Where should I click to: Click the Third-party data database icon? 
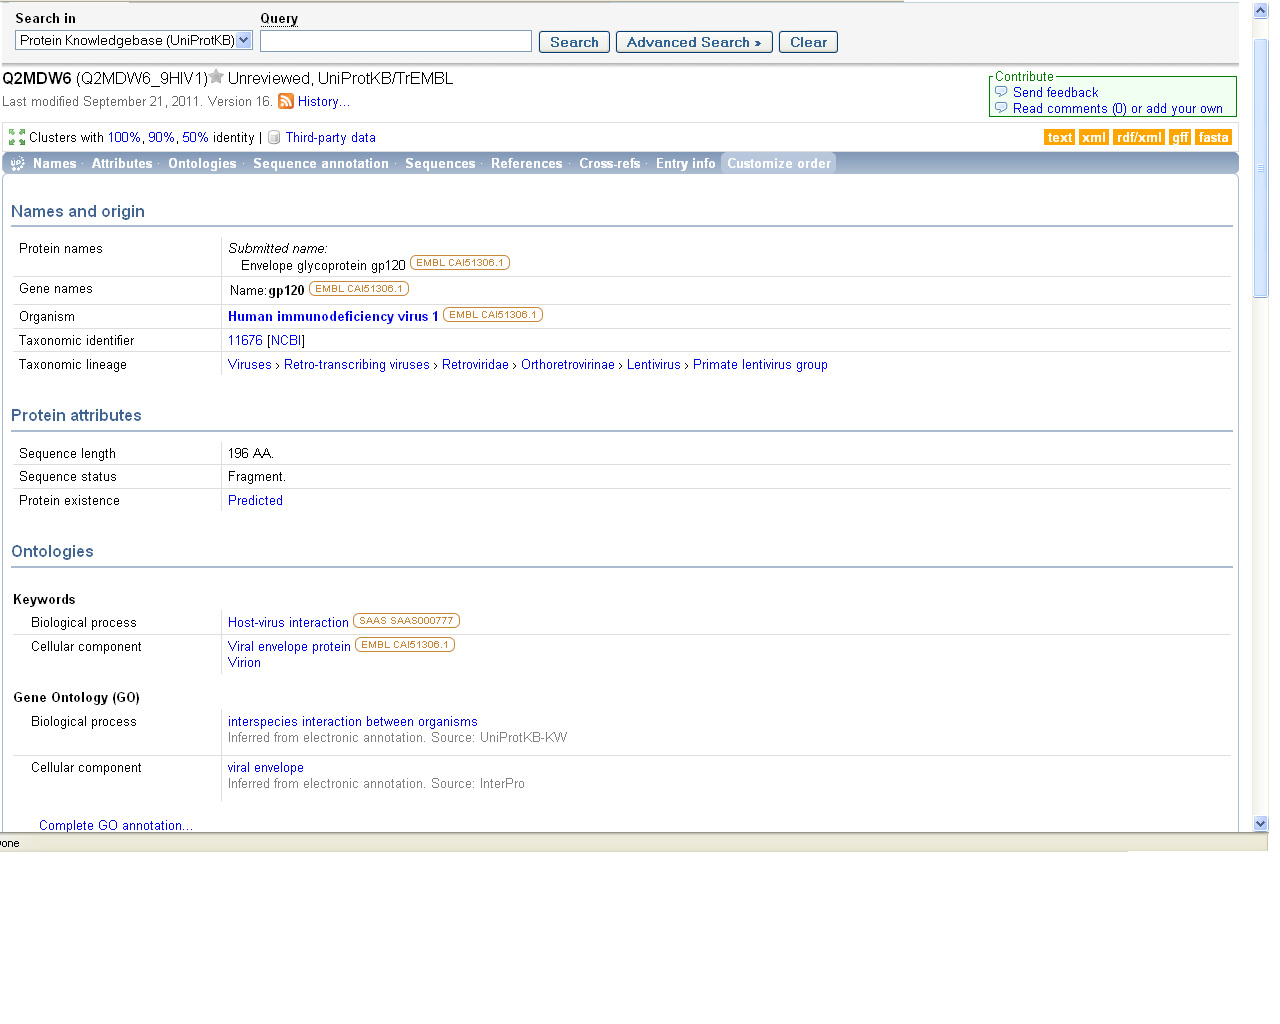pos(274,138)
